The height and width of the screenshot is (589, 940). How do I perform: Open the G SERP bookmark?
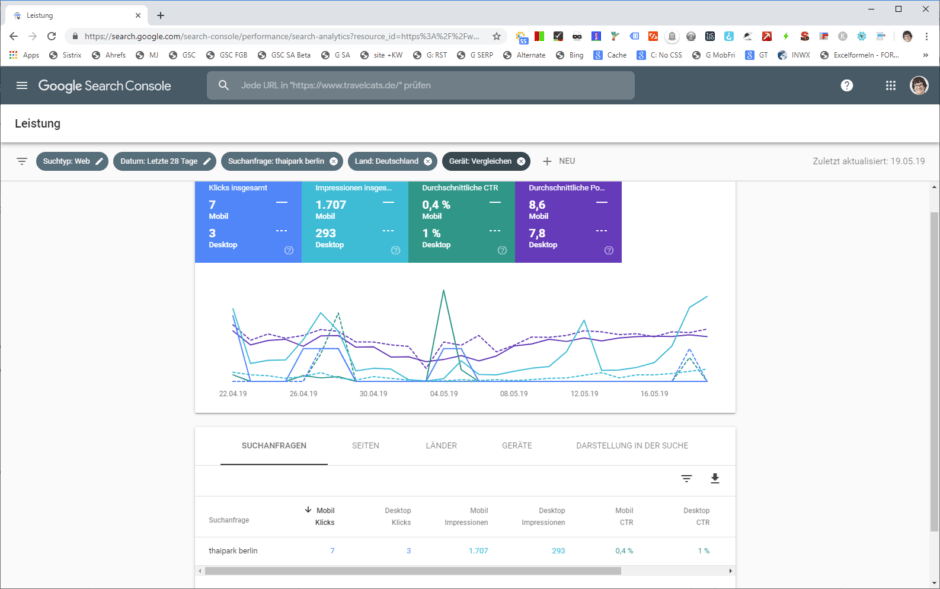coord(475,55)
